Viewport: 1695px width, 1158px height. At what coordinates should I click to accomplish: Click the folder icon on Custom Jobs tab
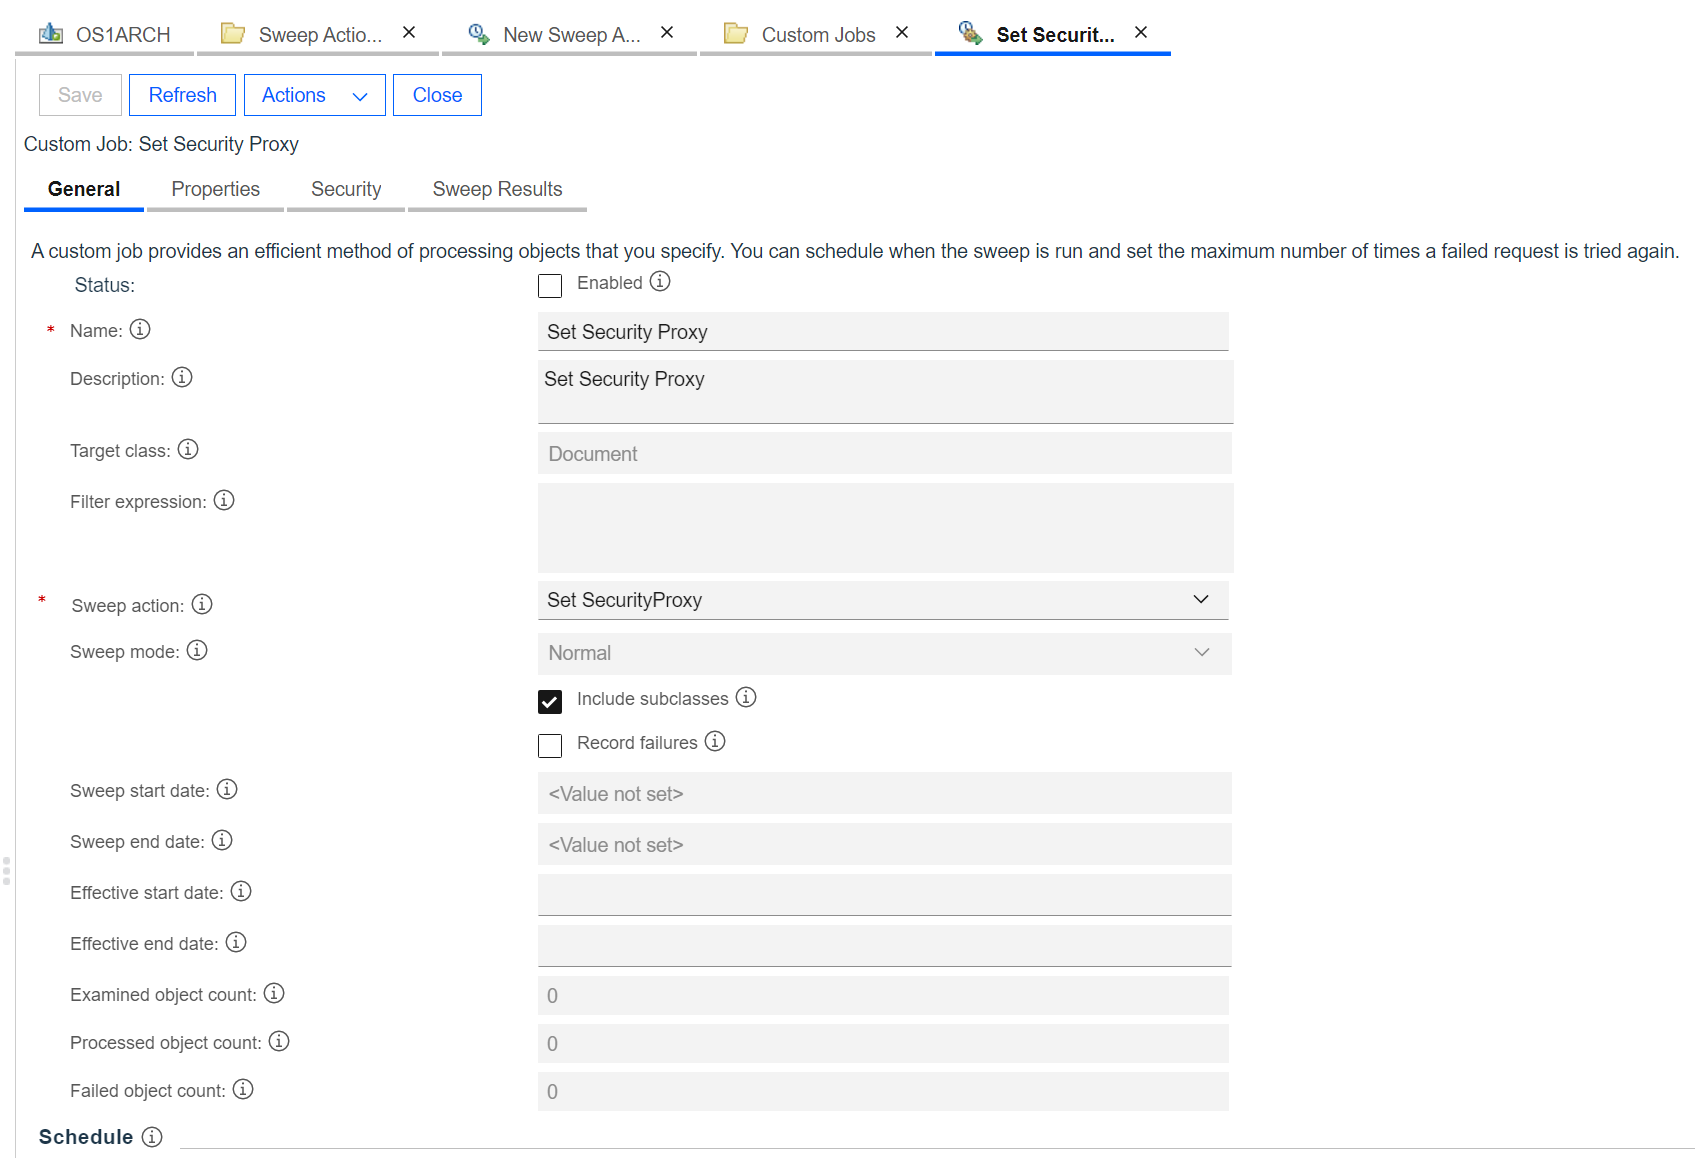pos(736,32)
